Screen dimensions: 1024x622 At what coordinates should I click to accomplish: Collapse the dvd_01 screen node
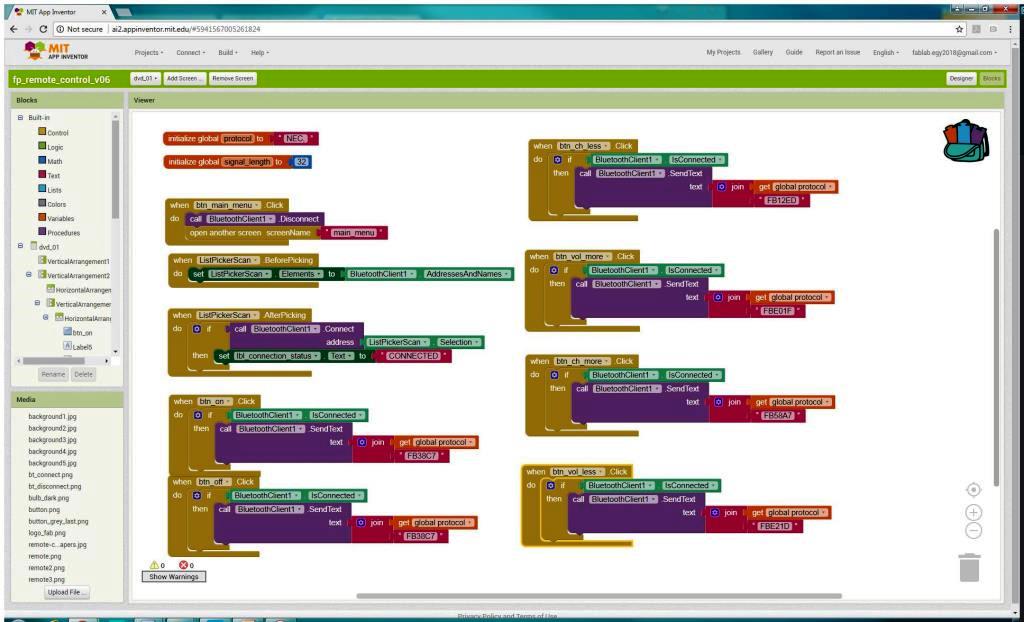tap(20, 246)
